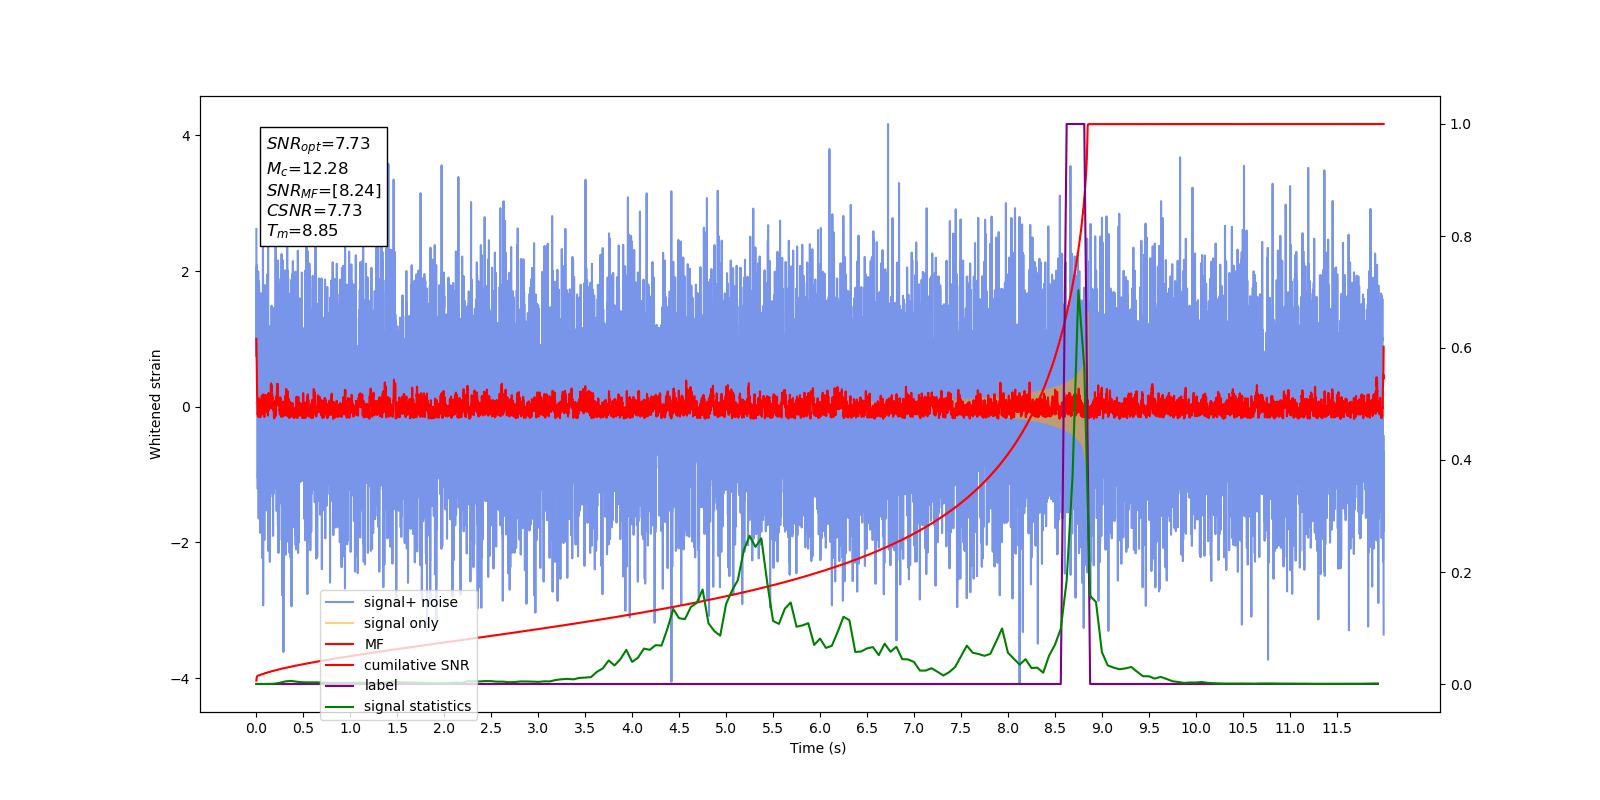1600x800 pixels.
Task: Click the left y-axis tick label −4
Action: pyautogui.click(x=180, y=679)
